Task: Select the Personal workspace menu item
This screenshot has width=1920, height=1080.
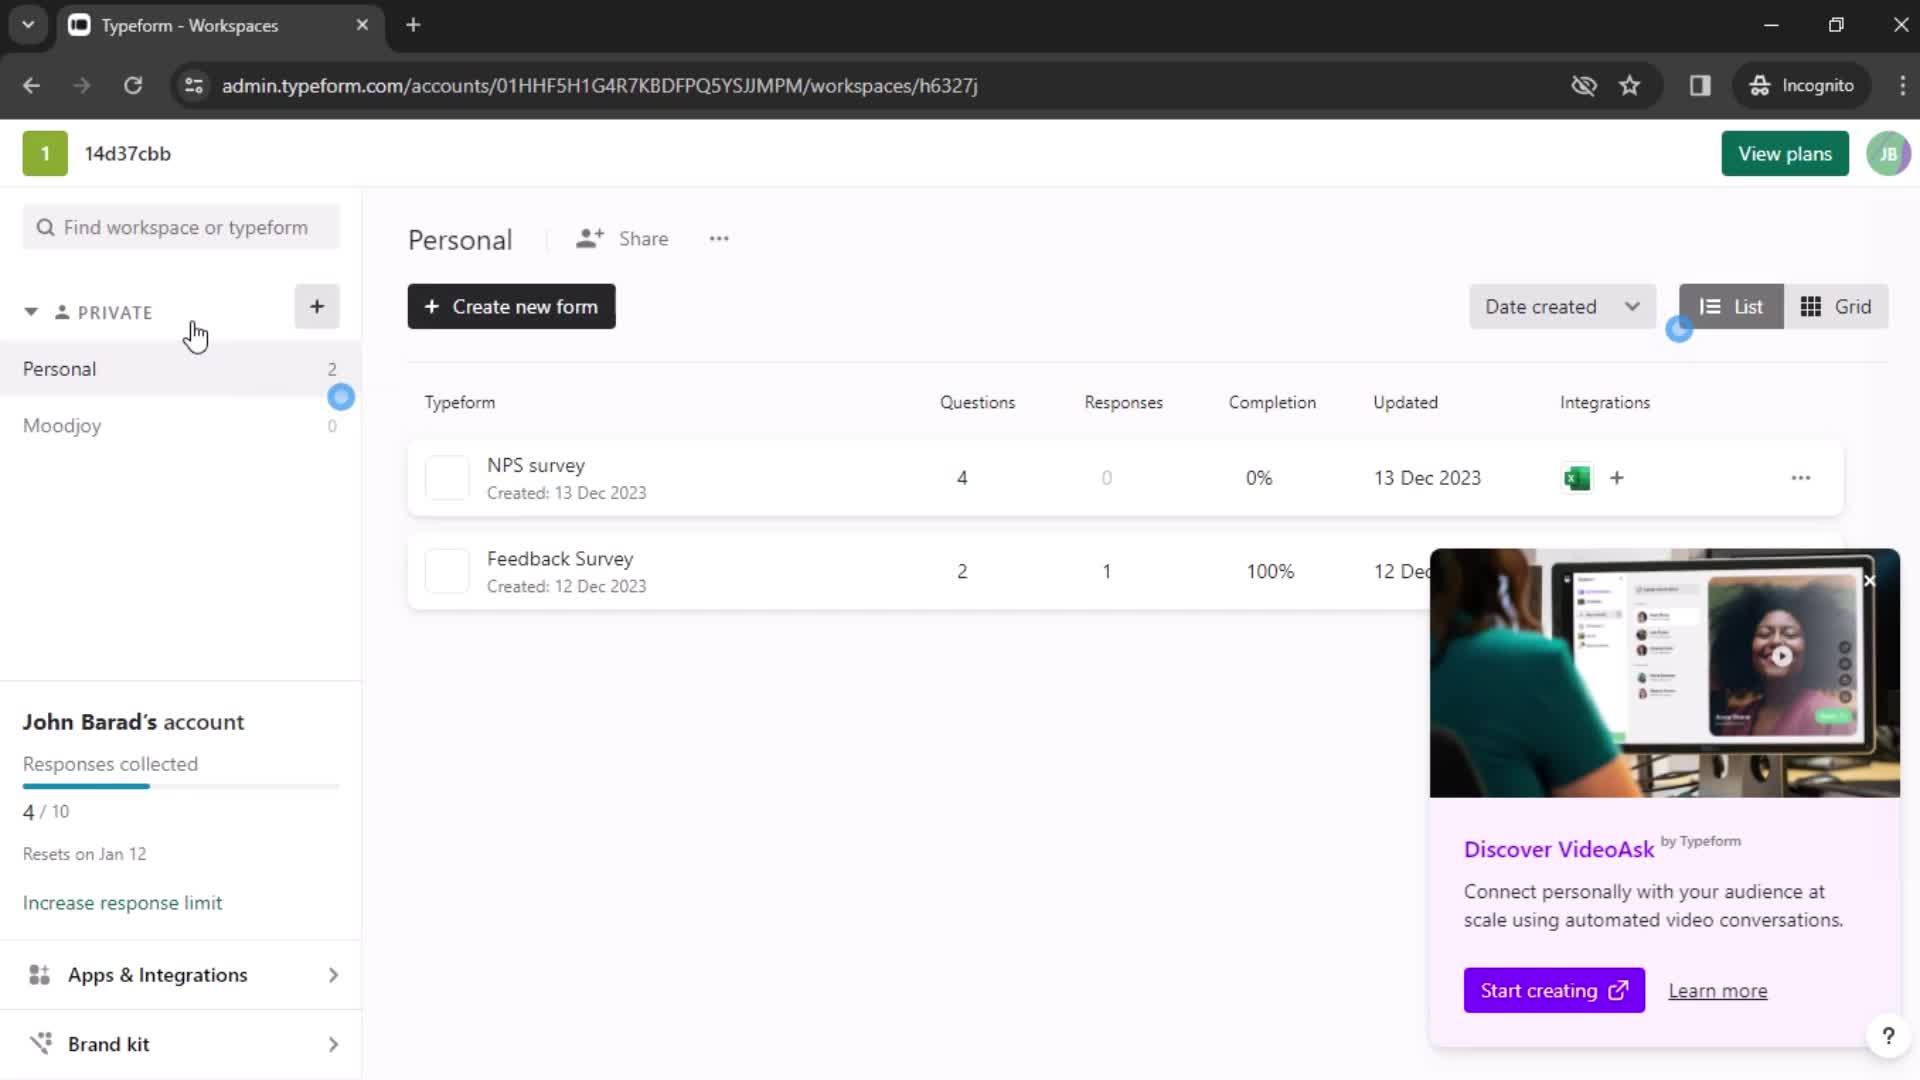Action: coord(59,368)
